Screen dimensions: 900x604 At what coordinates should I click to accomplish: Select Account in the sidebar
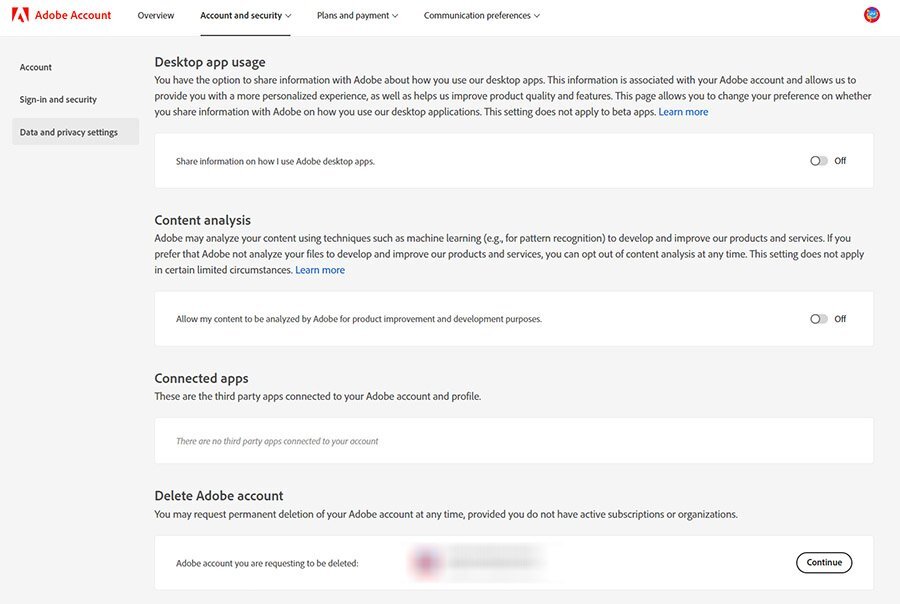[x=36, y=67]
